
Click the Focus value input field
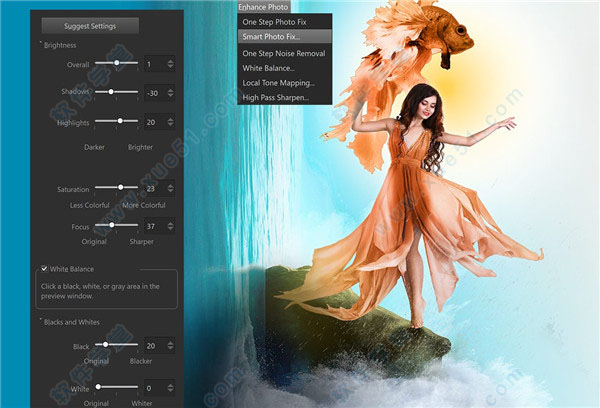156,226
